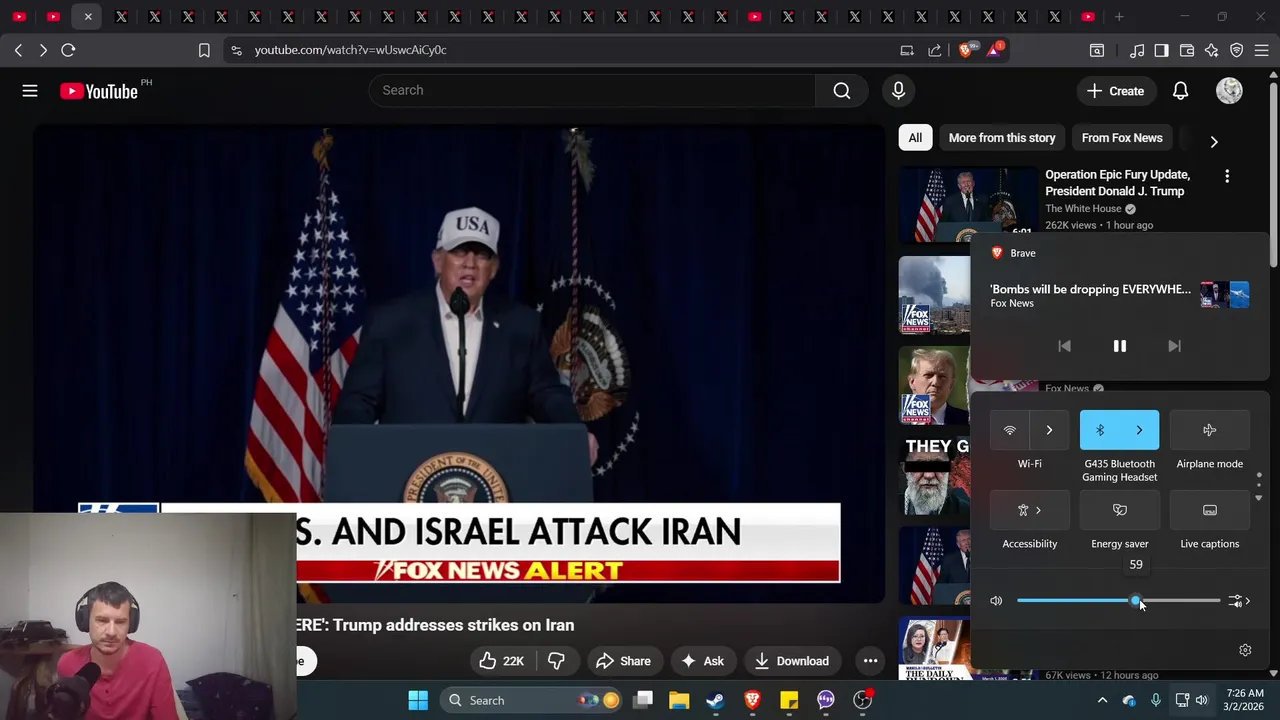Open the YouTube account avatar menu
This screenshot has height=720, width=1280.
point(1229,91)
